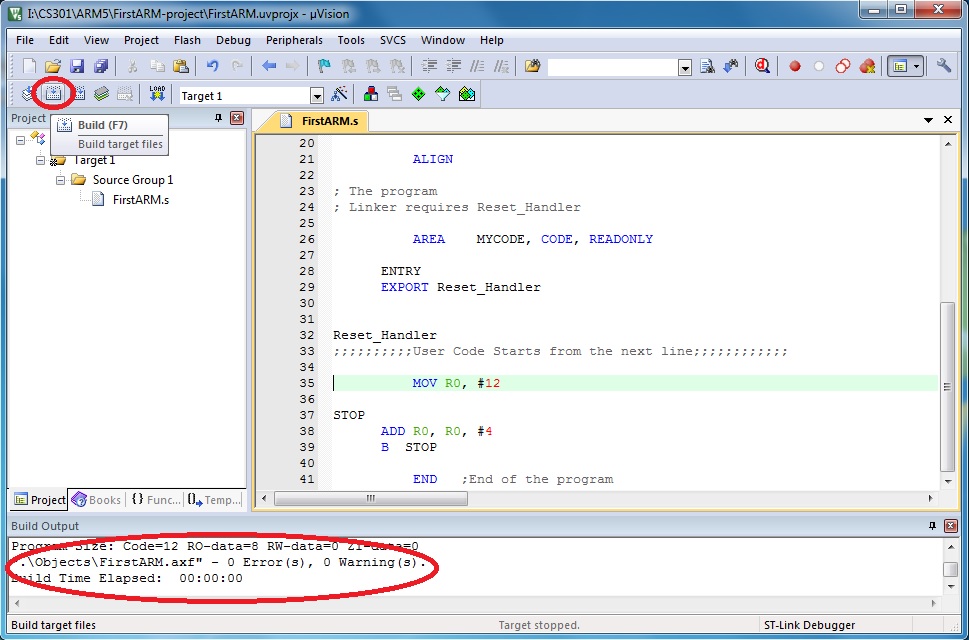Toggle a bookmark with the flag icon
The width and height of the screenshot is (969, 640).
324,66
